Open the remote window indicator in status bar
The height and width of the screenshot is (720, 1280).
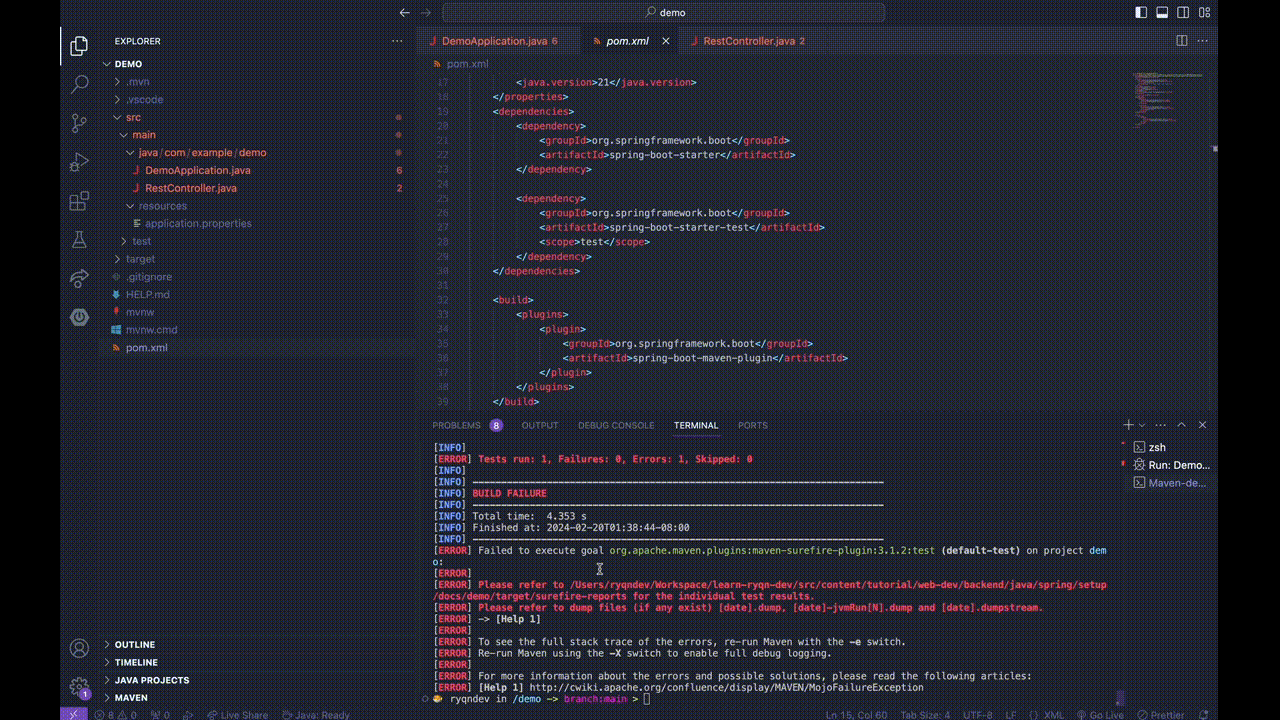point(72,714)
